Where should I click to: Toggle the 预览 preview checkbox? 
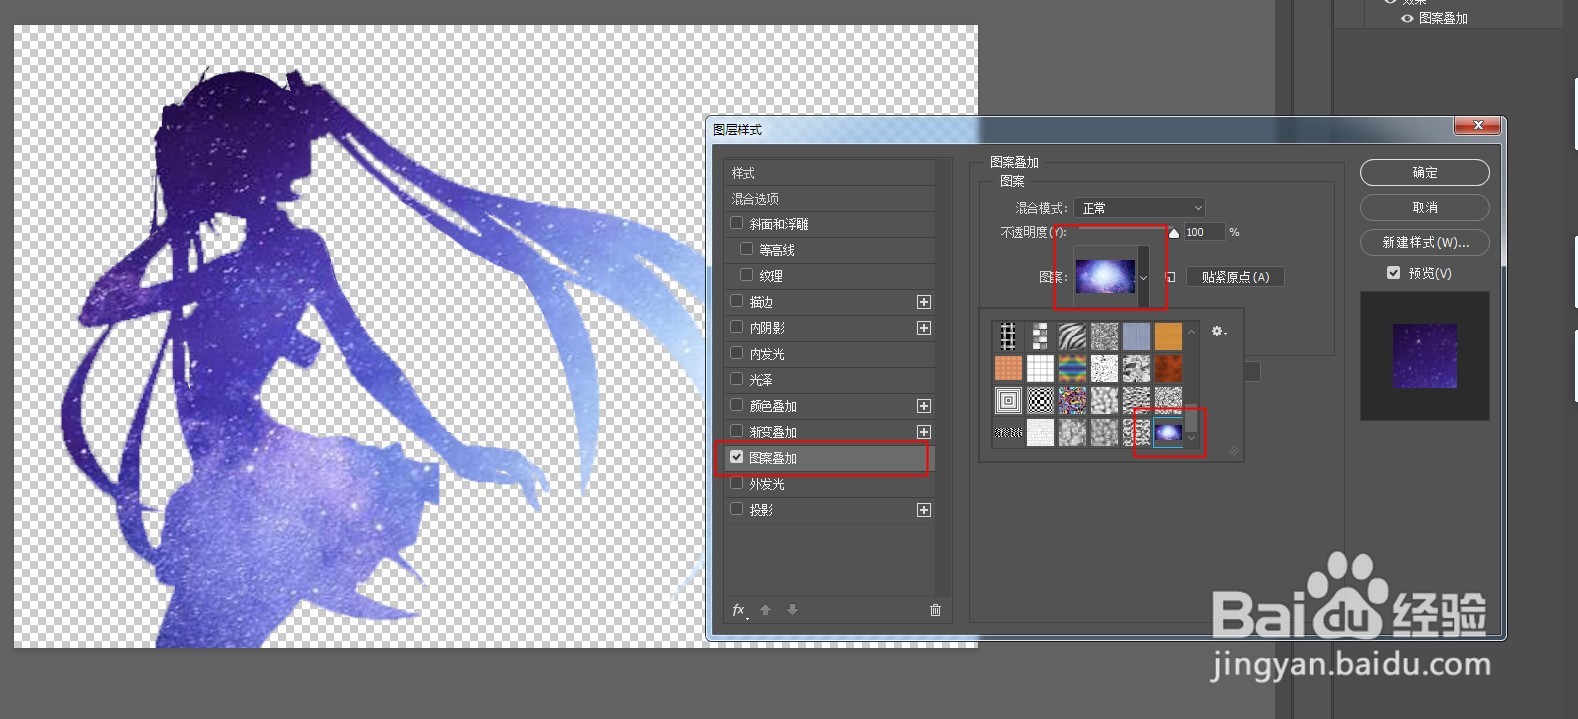pos(1393,273)
